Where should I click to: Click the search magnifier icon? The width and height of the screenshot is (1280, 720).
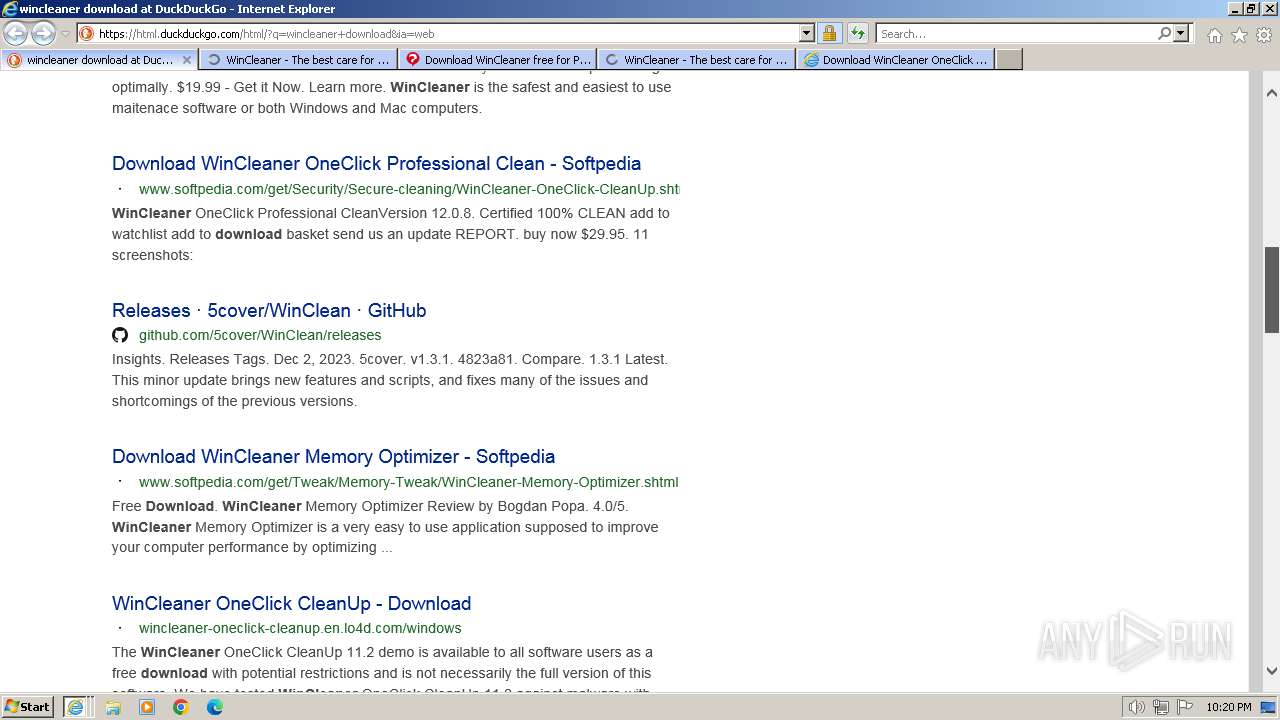pyautogui.click(x=1164, y=33)
